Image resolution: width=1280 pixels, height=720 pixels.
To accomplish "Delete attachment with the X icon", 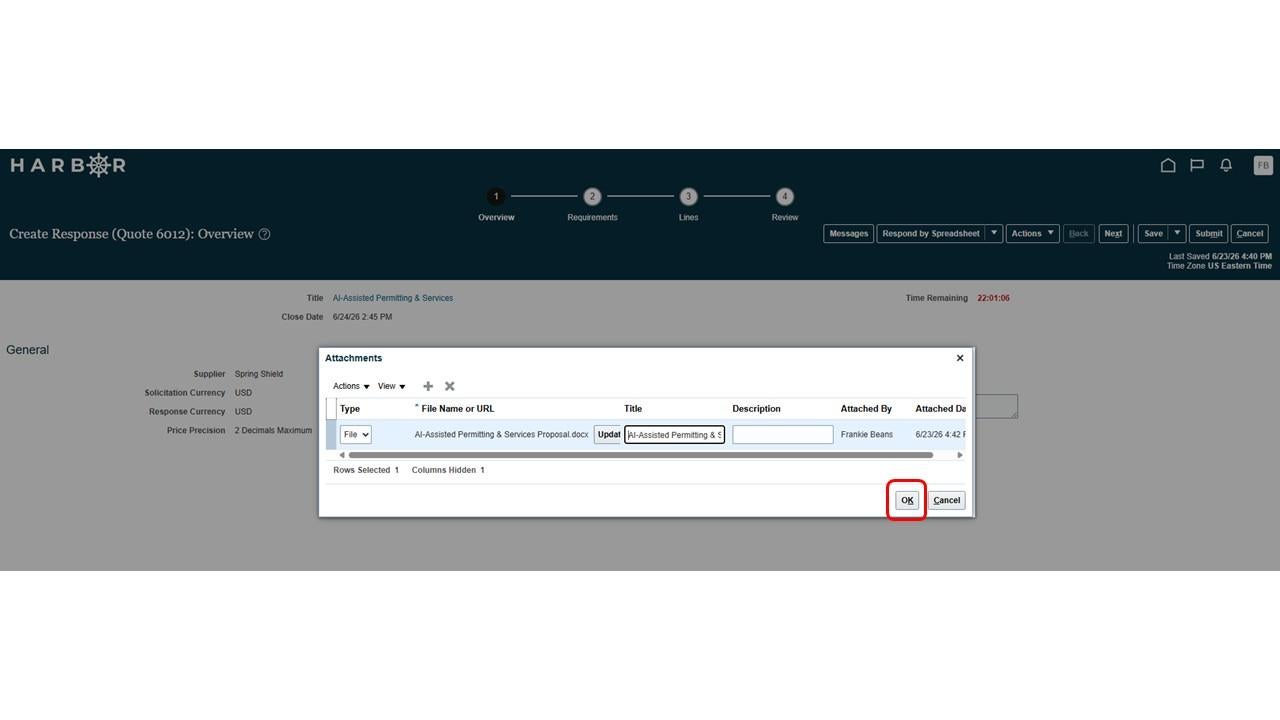I will coord(450,386).
